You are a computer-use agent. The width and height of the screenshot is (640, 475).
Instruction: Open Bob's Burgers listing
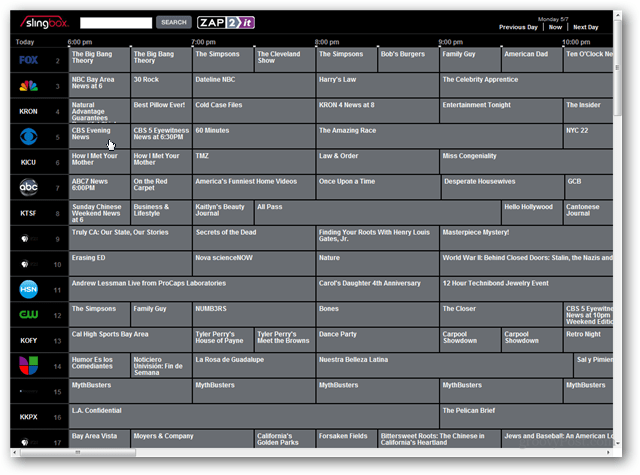coord(408,60)
